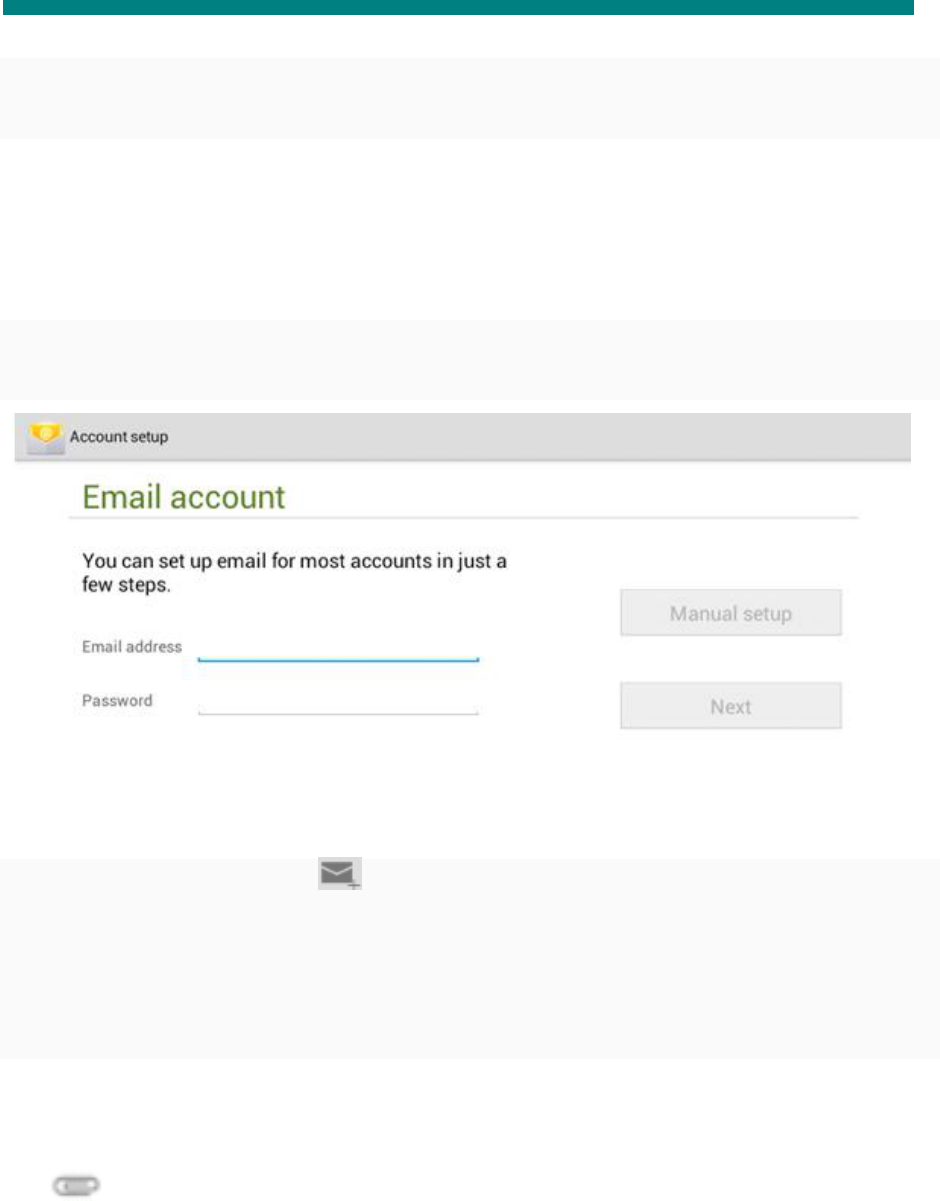Click the gray Account setup title bar
940x1201 pixels.
point(462,437)
